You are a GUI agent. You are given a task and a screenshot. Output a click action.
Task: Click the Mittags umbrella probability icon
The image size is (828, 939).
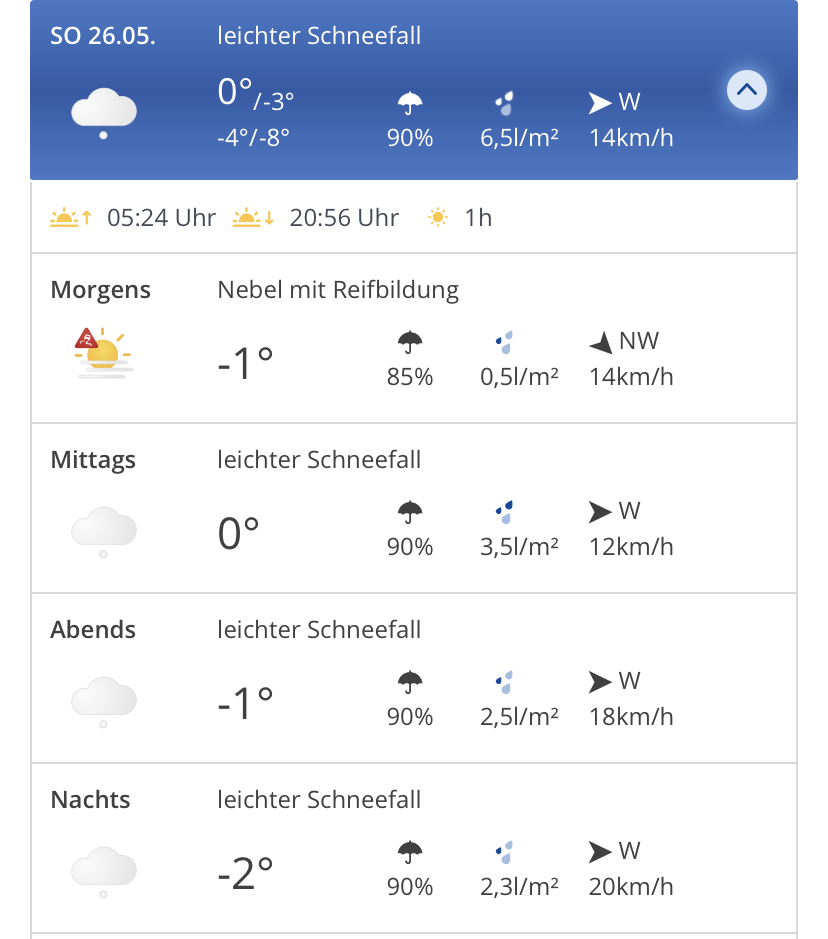click(410, 512)
